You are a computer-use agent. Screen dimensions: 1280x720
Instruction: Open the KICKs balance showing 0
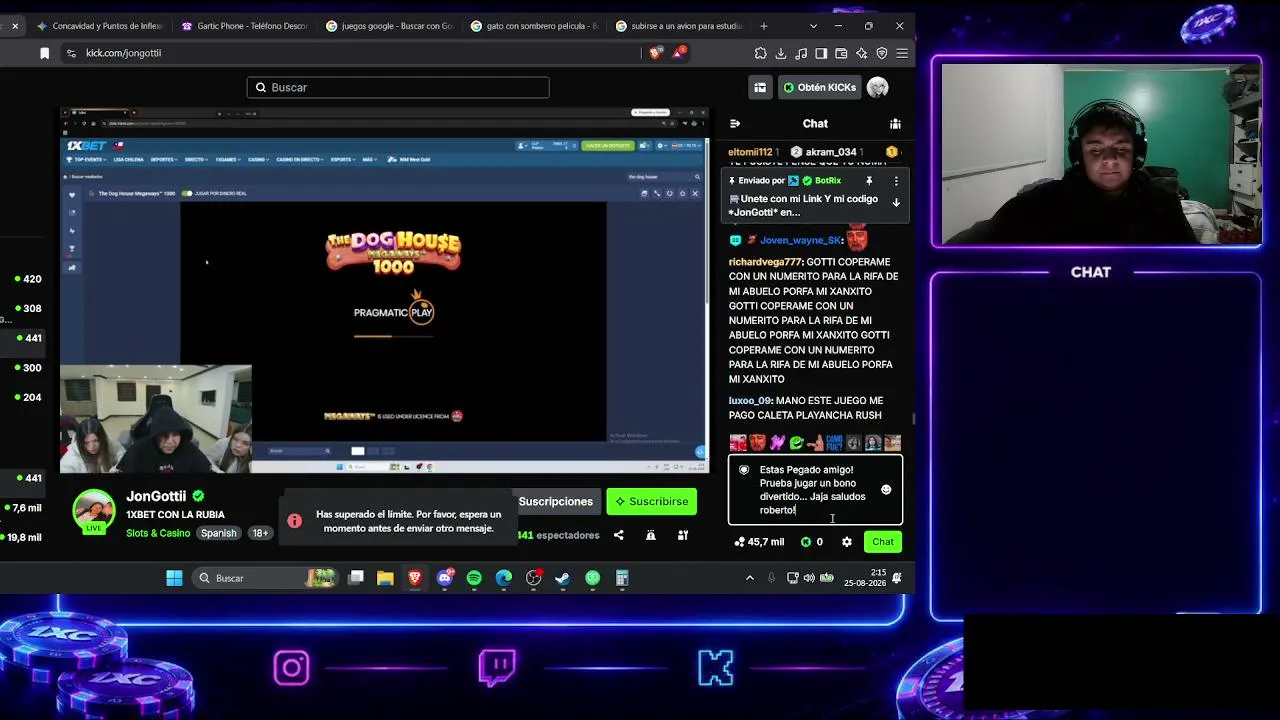pos(811,542)
